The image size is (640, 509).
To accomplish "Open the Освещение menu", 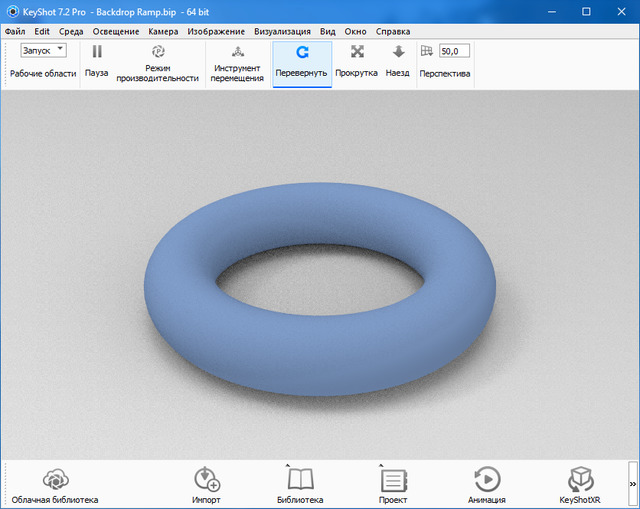I will (x=116, y=31).
